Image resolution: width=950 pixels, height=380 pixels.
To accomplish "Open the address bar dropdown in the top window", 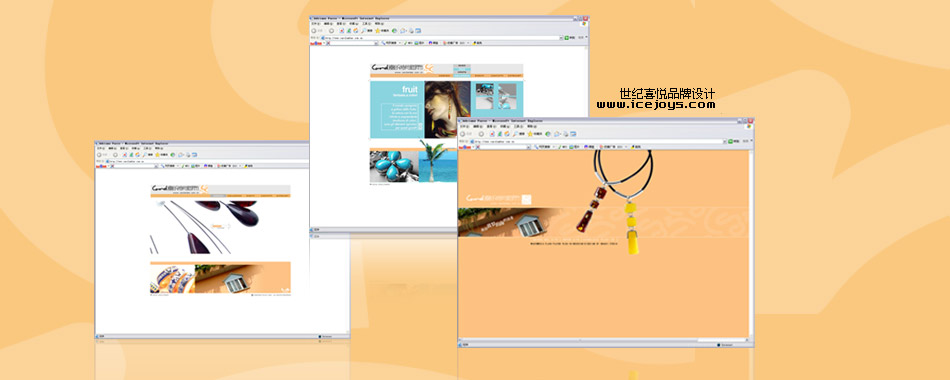I will click(x=561, y=38).
